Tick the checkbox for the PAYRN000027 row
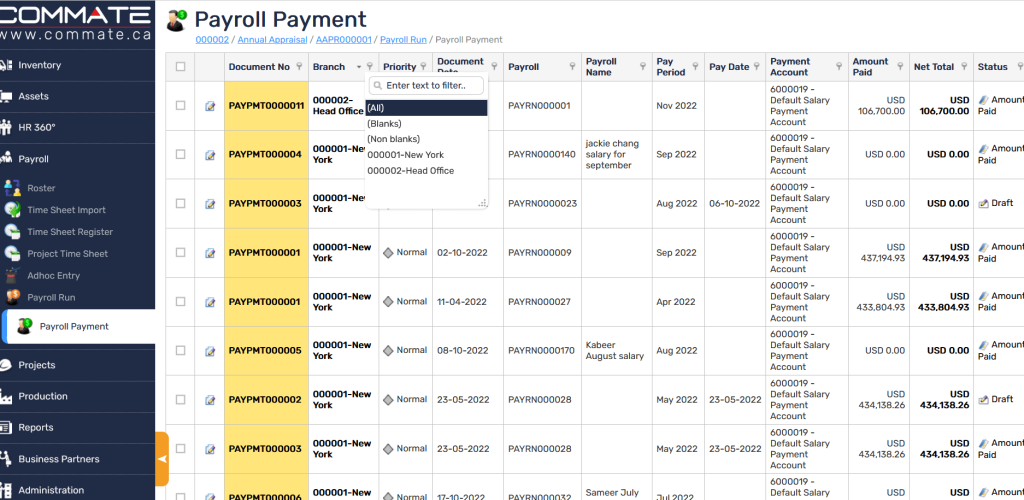This screenshot has height=500, width=1024. click(180, 302)
